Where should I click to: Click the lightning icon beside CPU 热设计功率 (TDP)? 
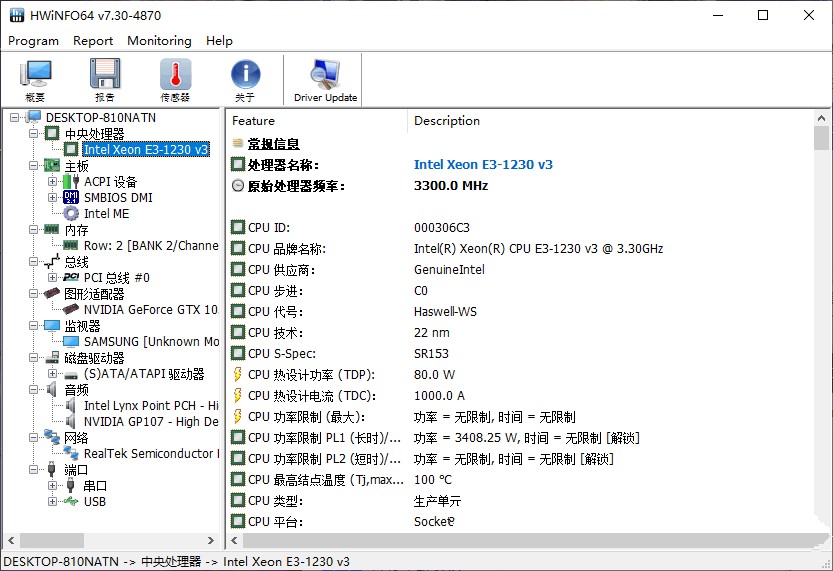[237, 374]
